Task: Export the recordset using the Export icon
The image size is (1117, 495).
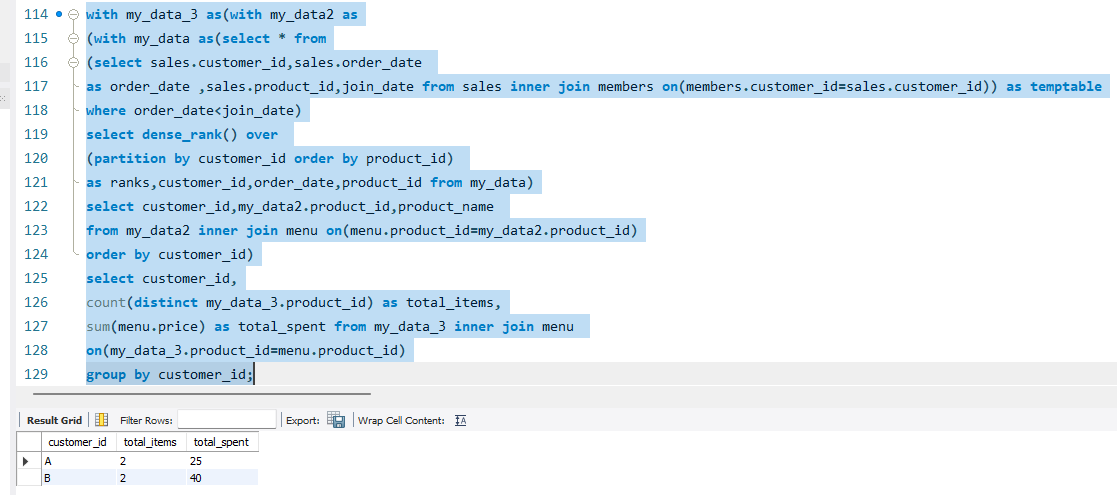Action: pyautogui.click(x=336, y=420)
